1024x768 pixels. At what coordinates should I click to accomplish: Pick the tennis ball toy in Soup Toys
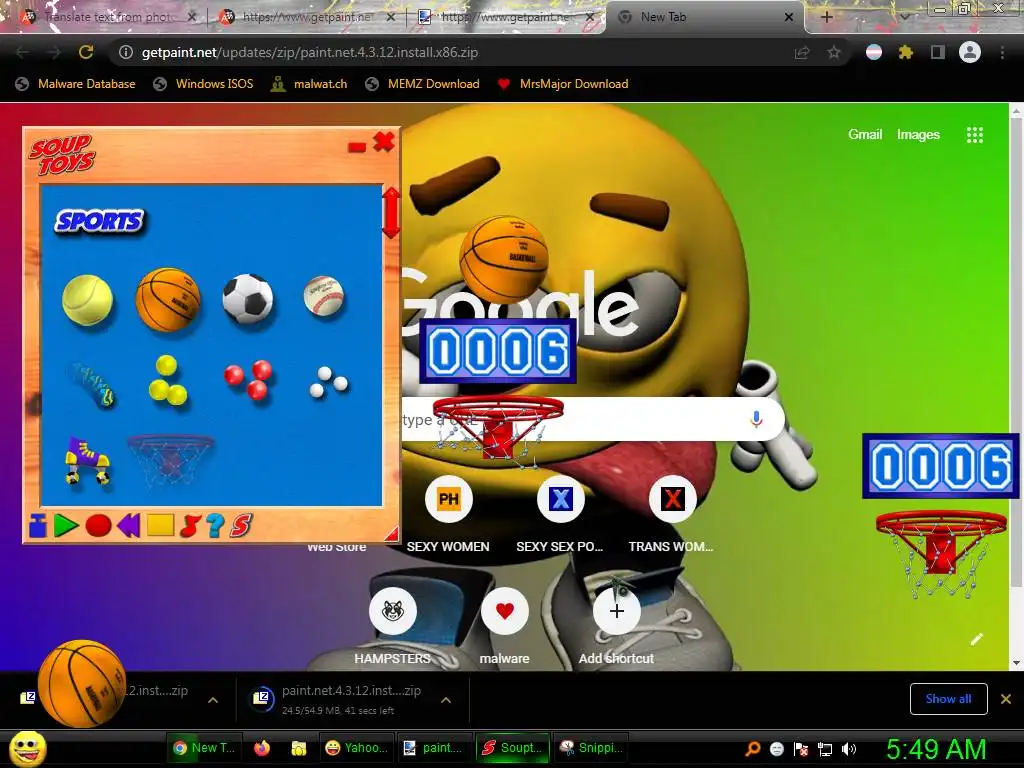click(88, 300)
